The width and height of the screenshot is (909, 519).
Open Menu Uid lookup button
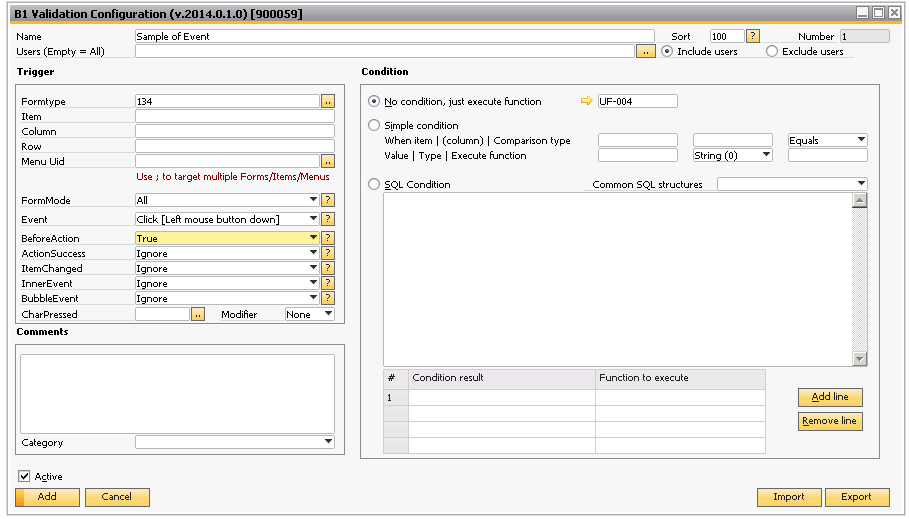[x=328, y=161]
